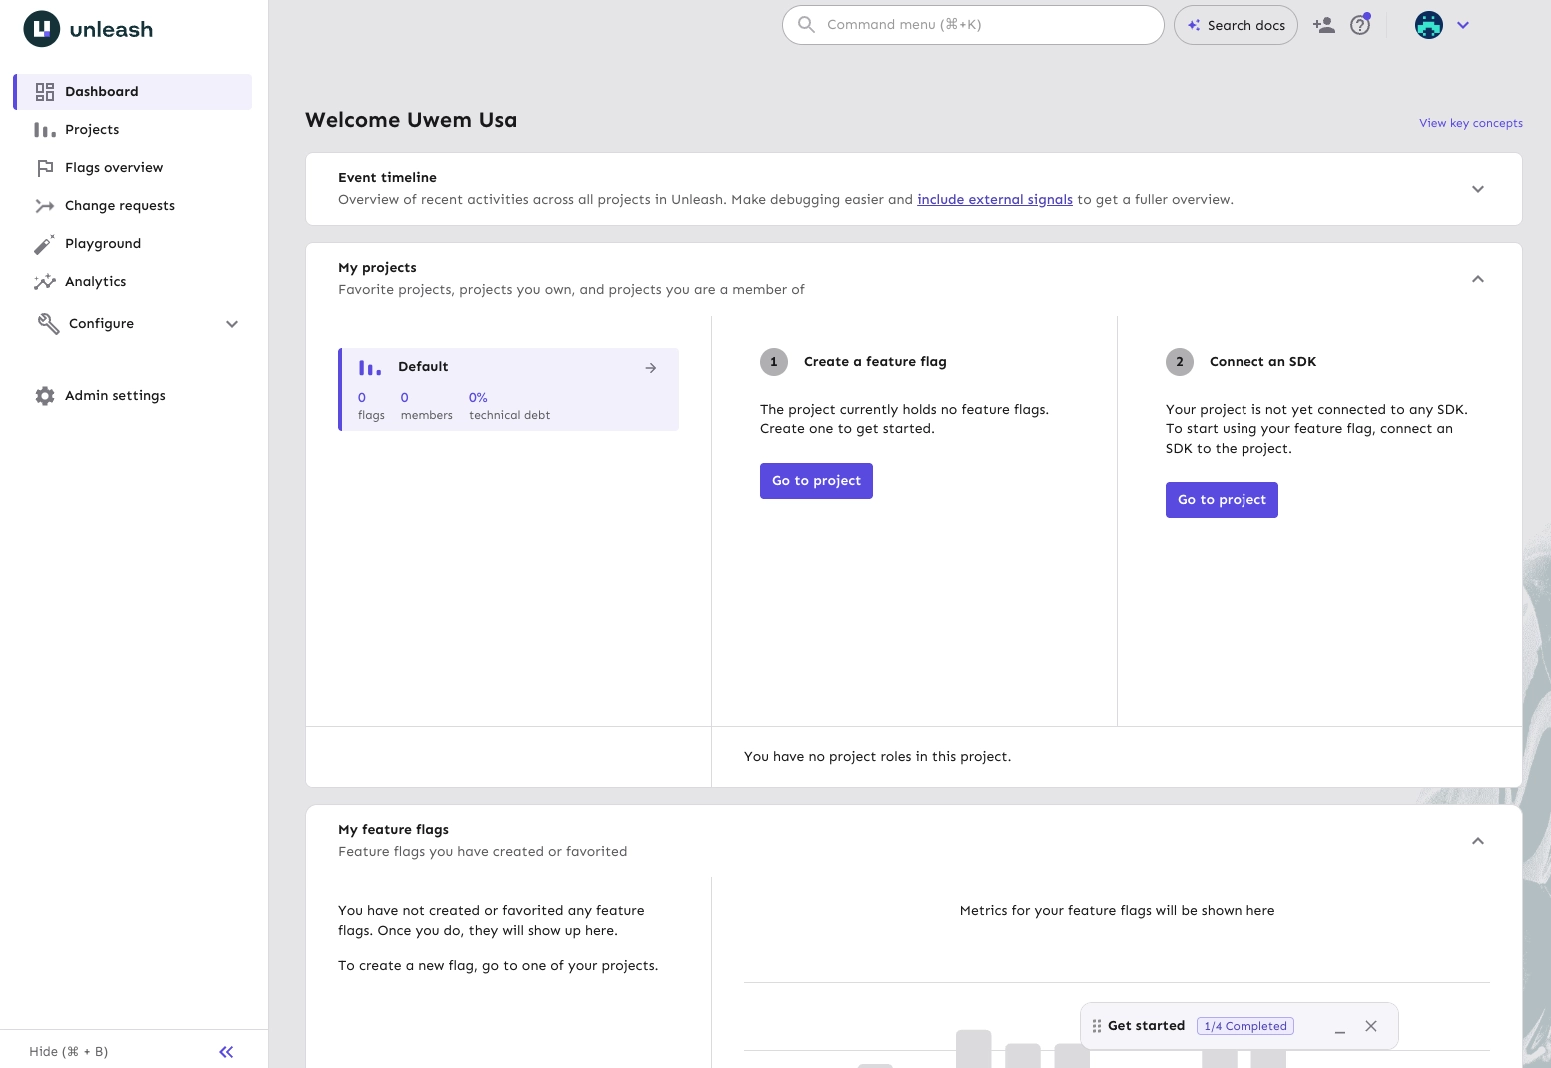The width and height of the screenshot is (1551, 1068).
Task: Collapse the sidebar with double chevron
Action: (x=226, y=1052)
